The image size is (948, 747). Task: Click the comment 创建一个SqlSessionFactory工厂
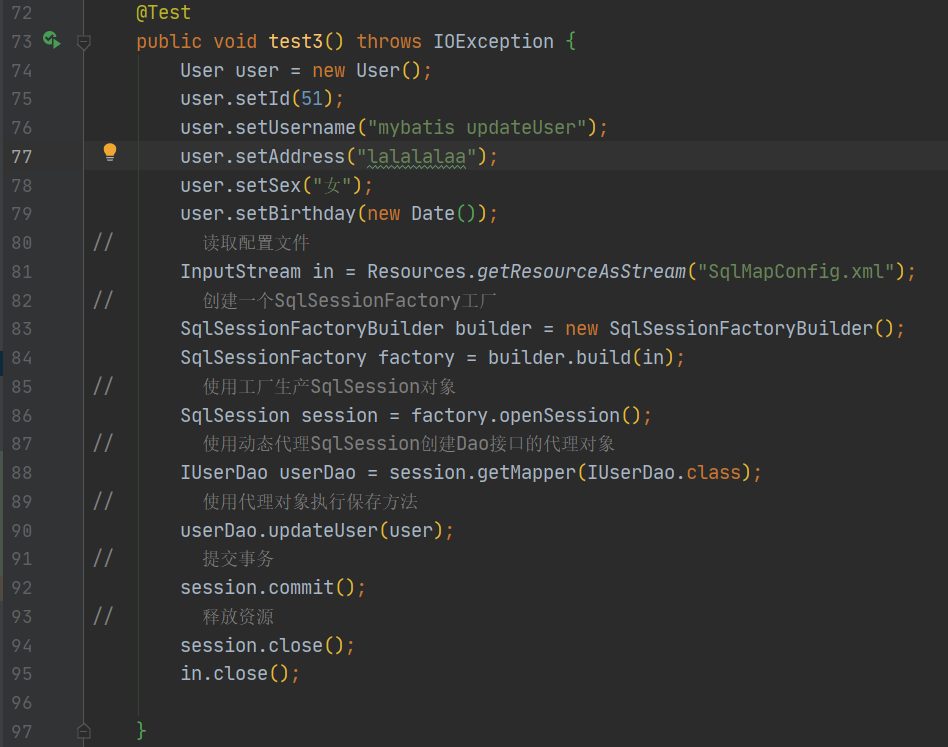tap(349, 300)
